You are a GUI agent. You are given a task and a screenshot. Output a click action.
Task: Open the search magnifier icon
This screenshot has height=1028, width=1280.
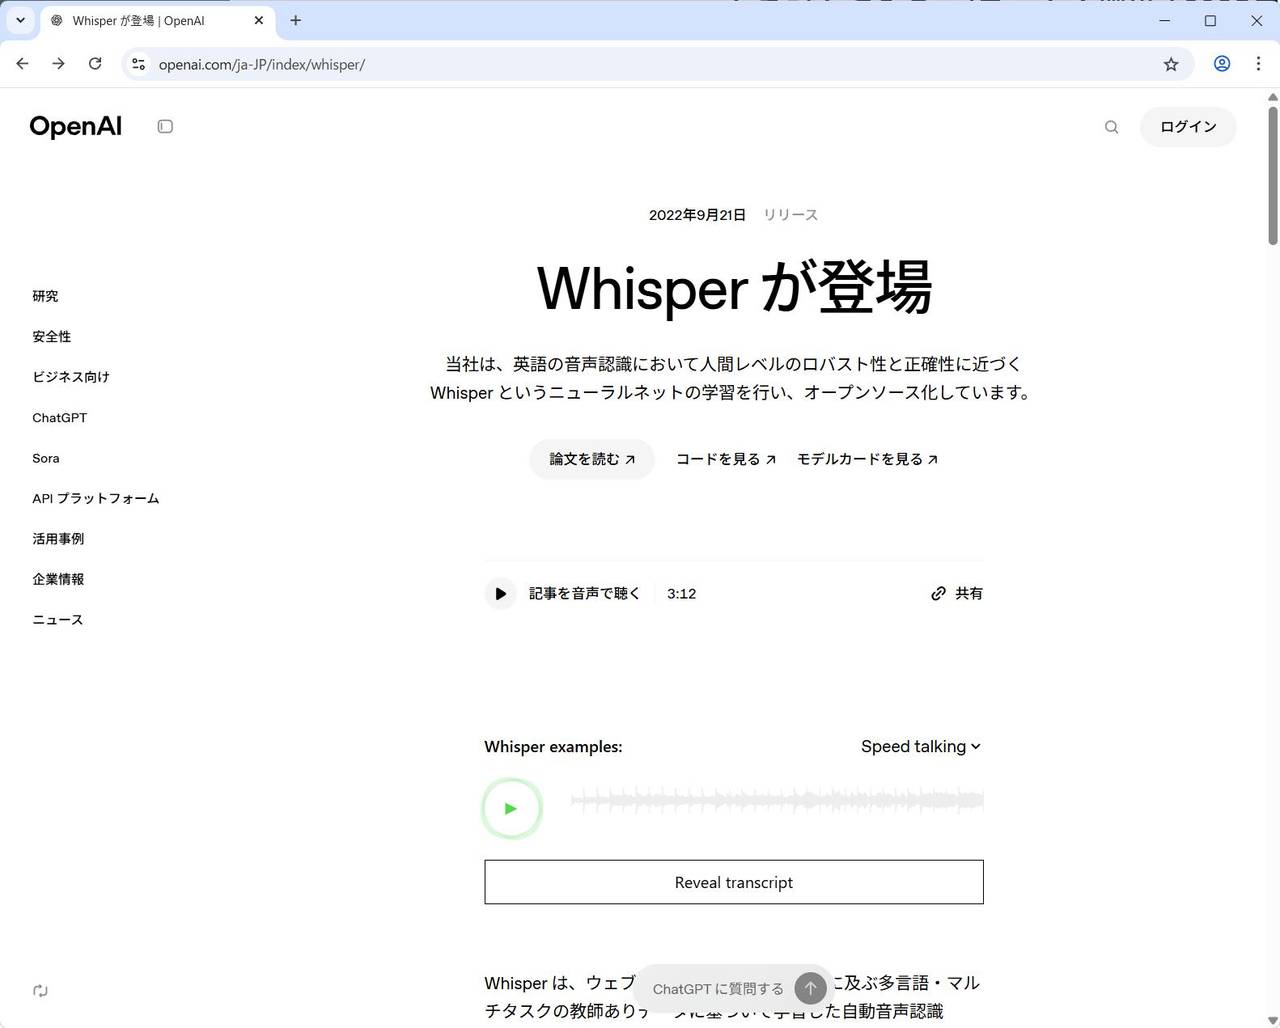pos(1111,127)
